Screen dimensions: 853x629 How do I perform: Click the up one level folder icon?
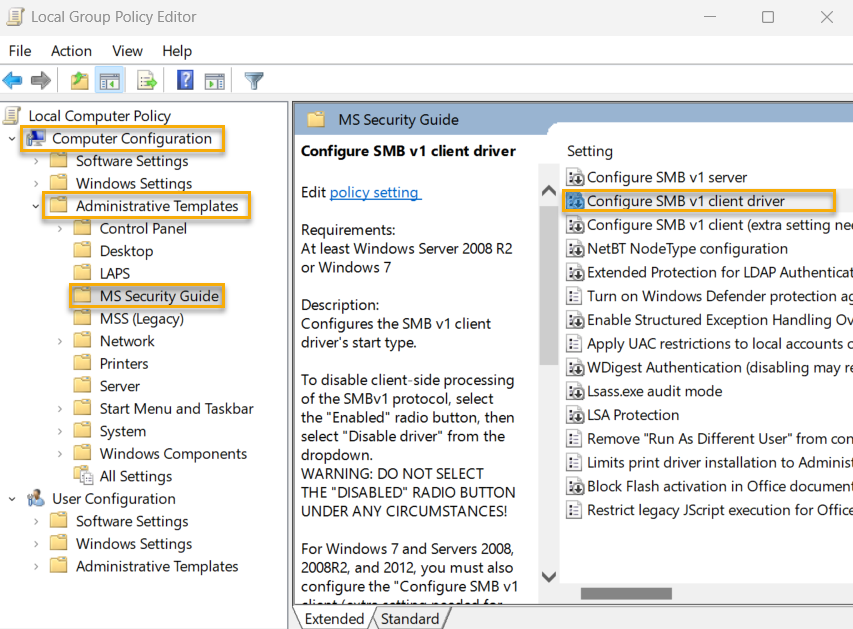tap(78, 81)
